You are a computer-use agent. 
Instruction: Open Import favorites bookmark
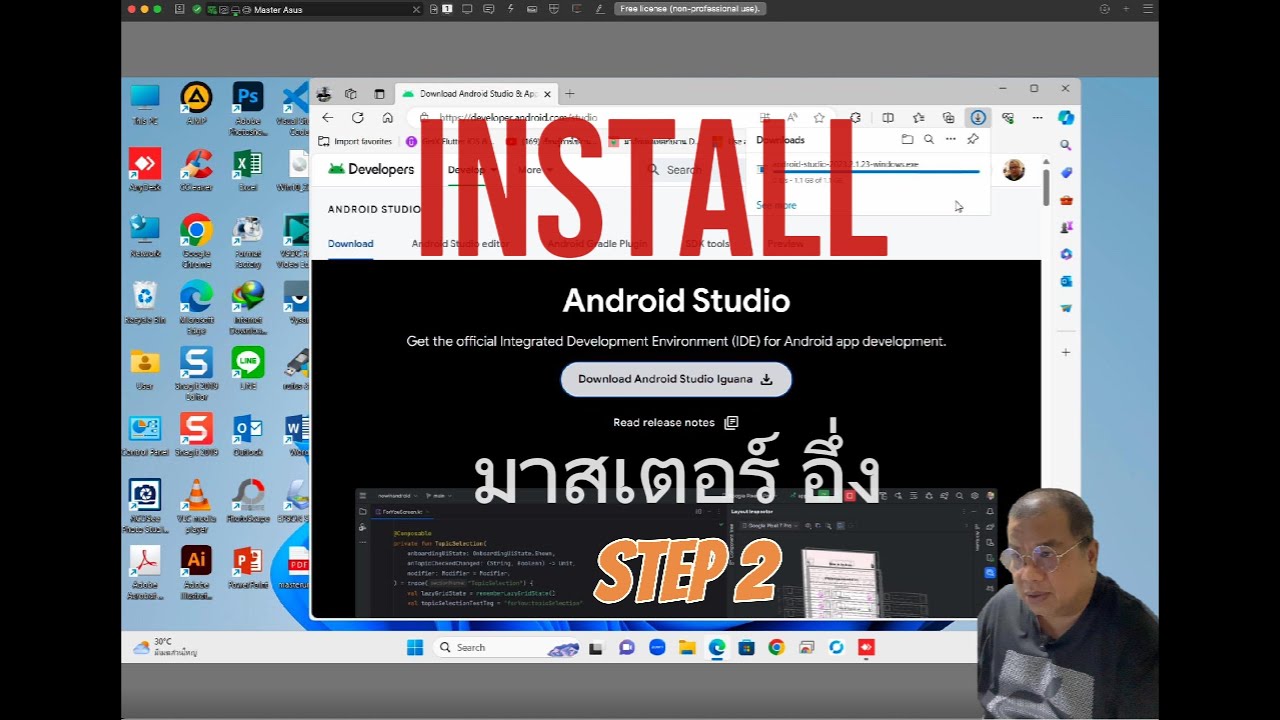tap(355, 142)
